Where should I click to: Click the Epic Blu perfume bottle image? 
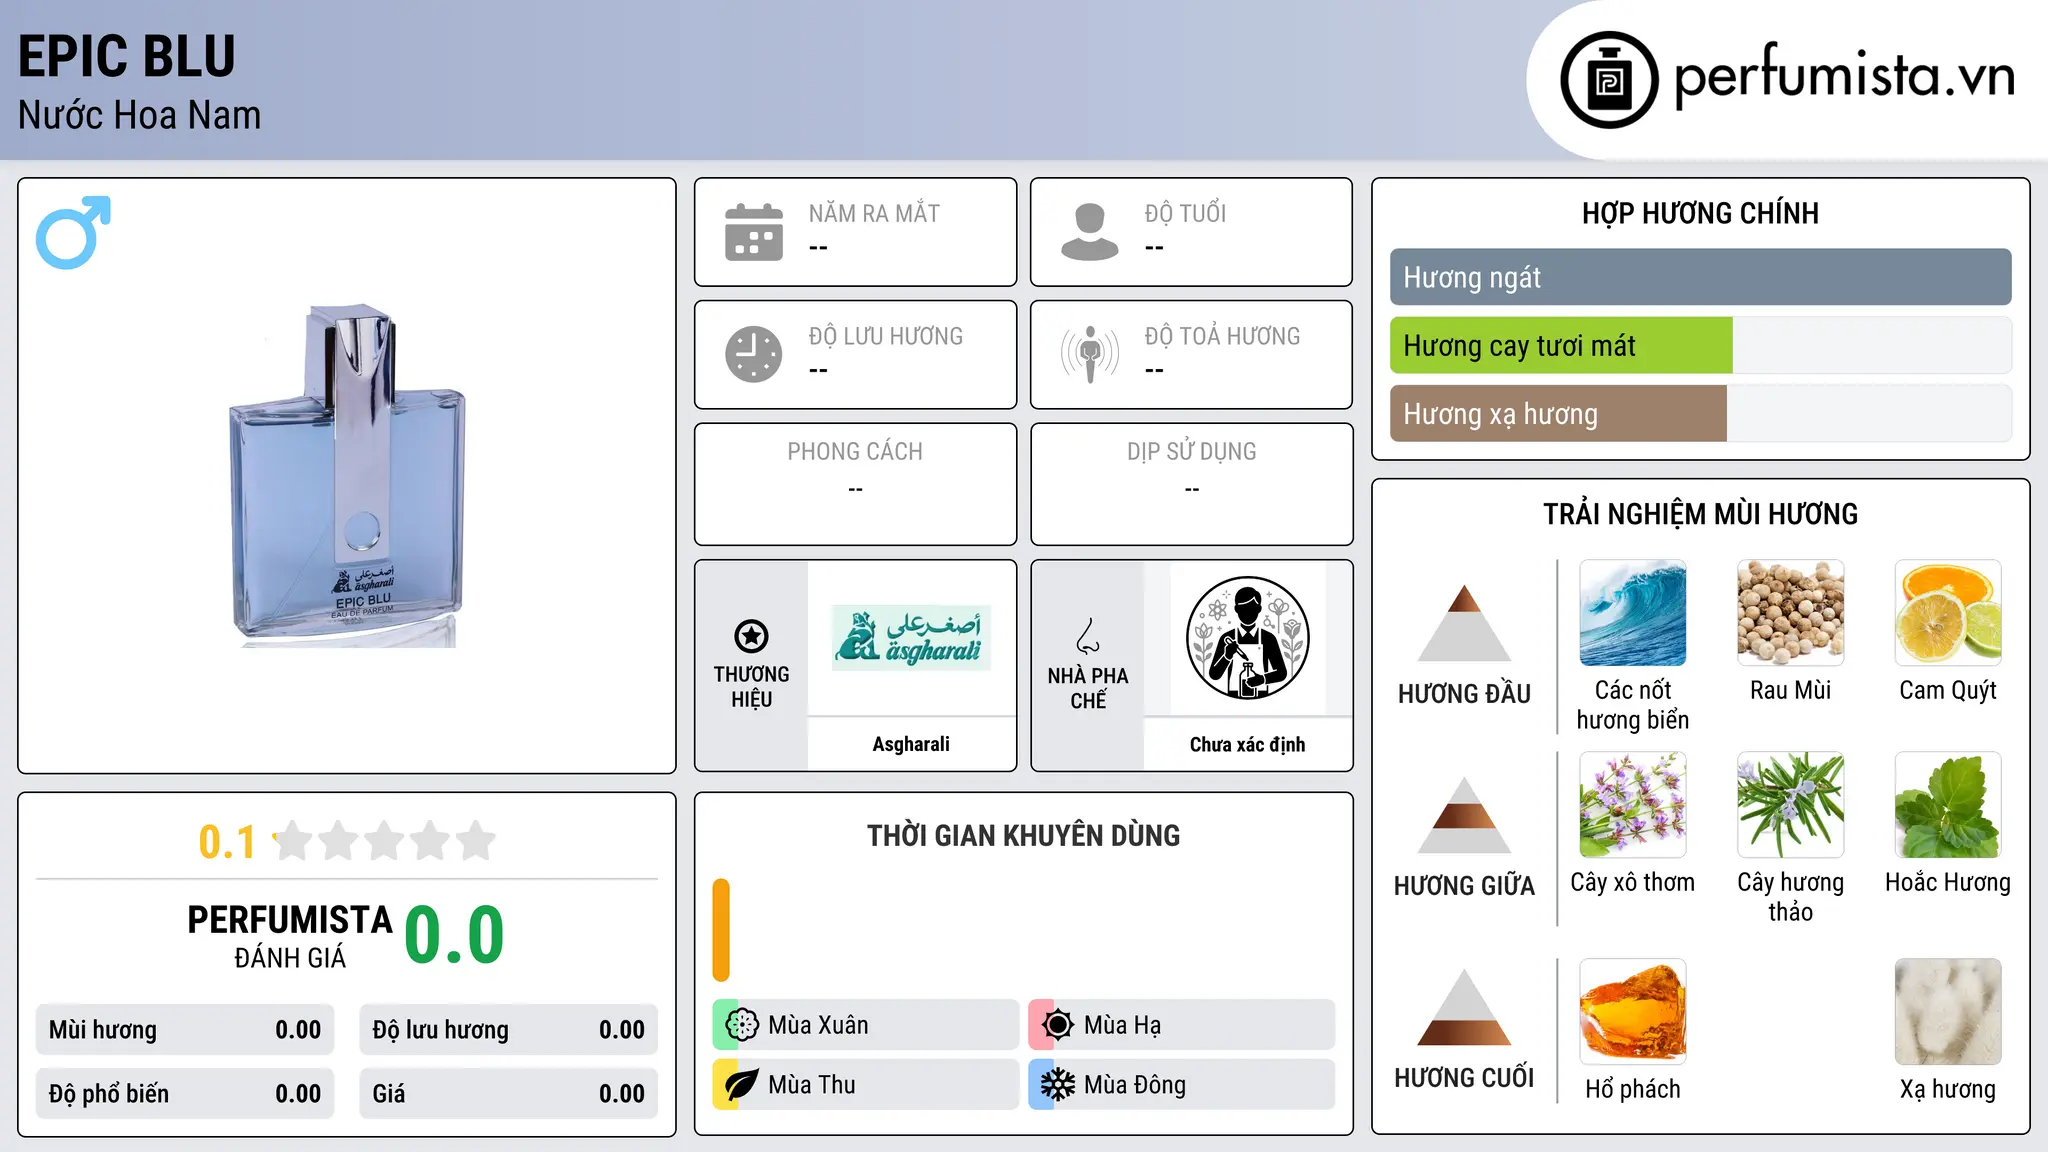tap(347, 475)
